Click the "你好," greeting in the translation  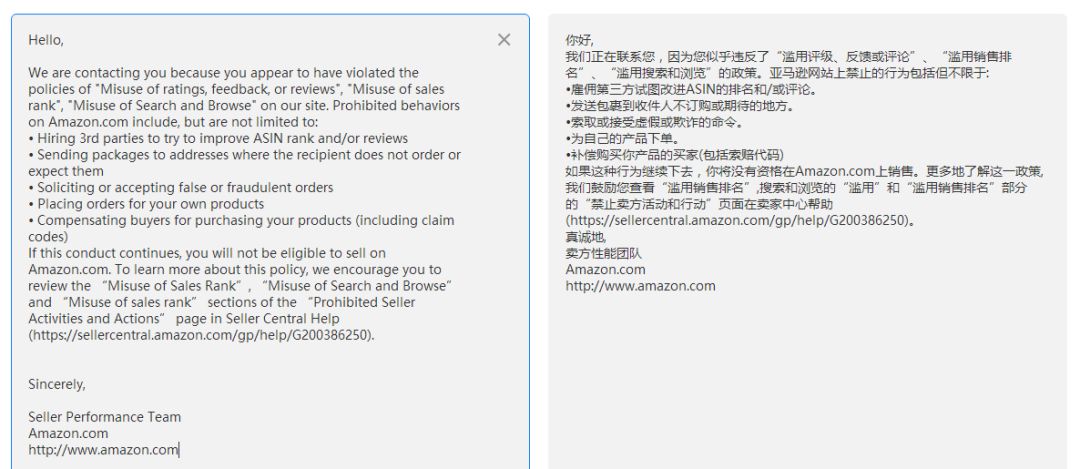(x=578, y=41)
